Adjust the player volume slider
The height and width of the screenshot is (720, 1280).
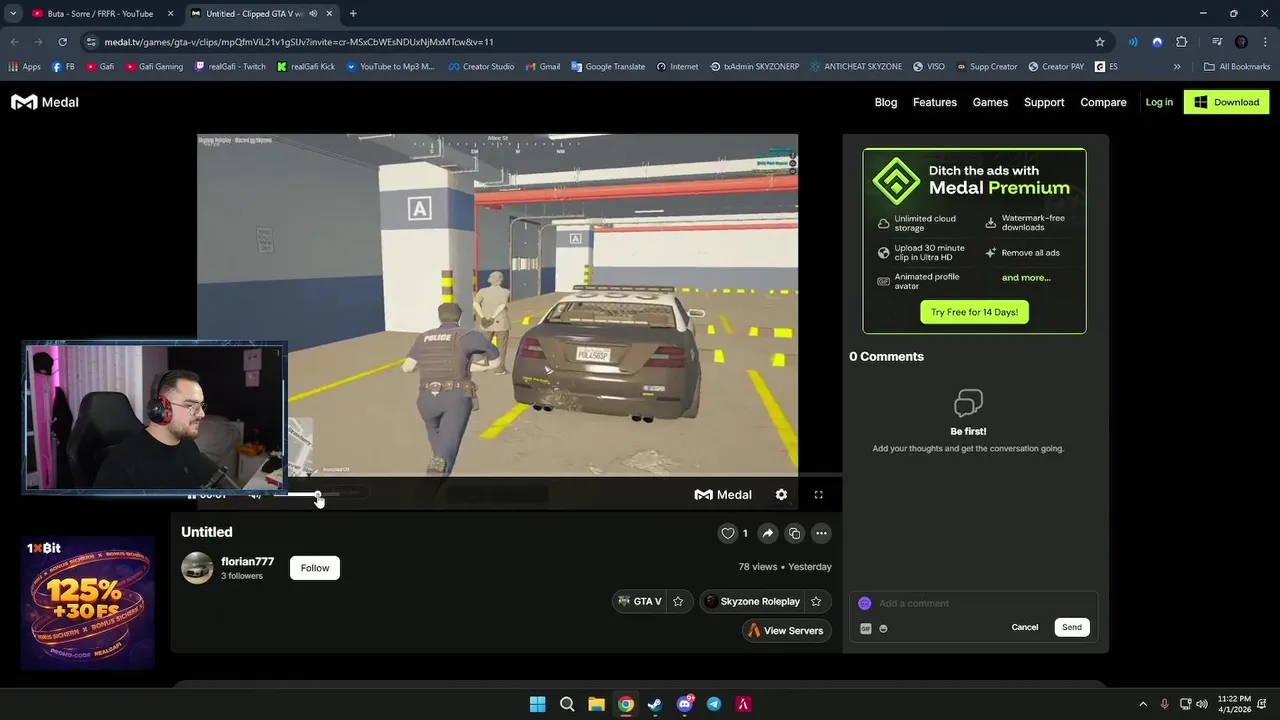pyautogui.click(x=305, y=494)
